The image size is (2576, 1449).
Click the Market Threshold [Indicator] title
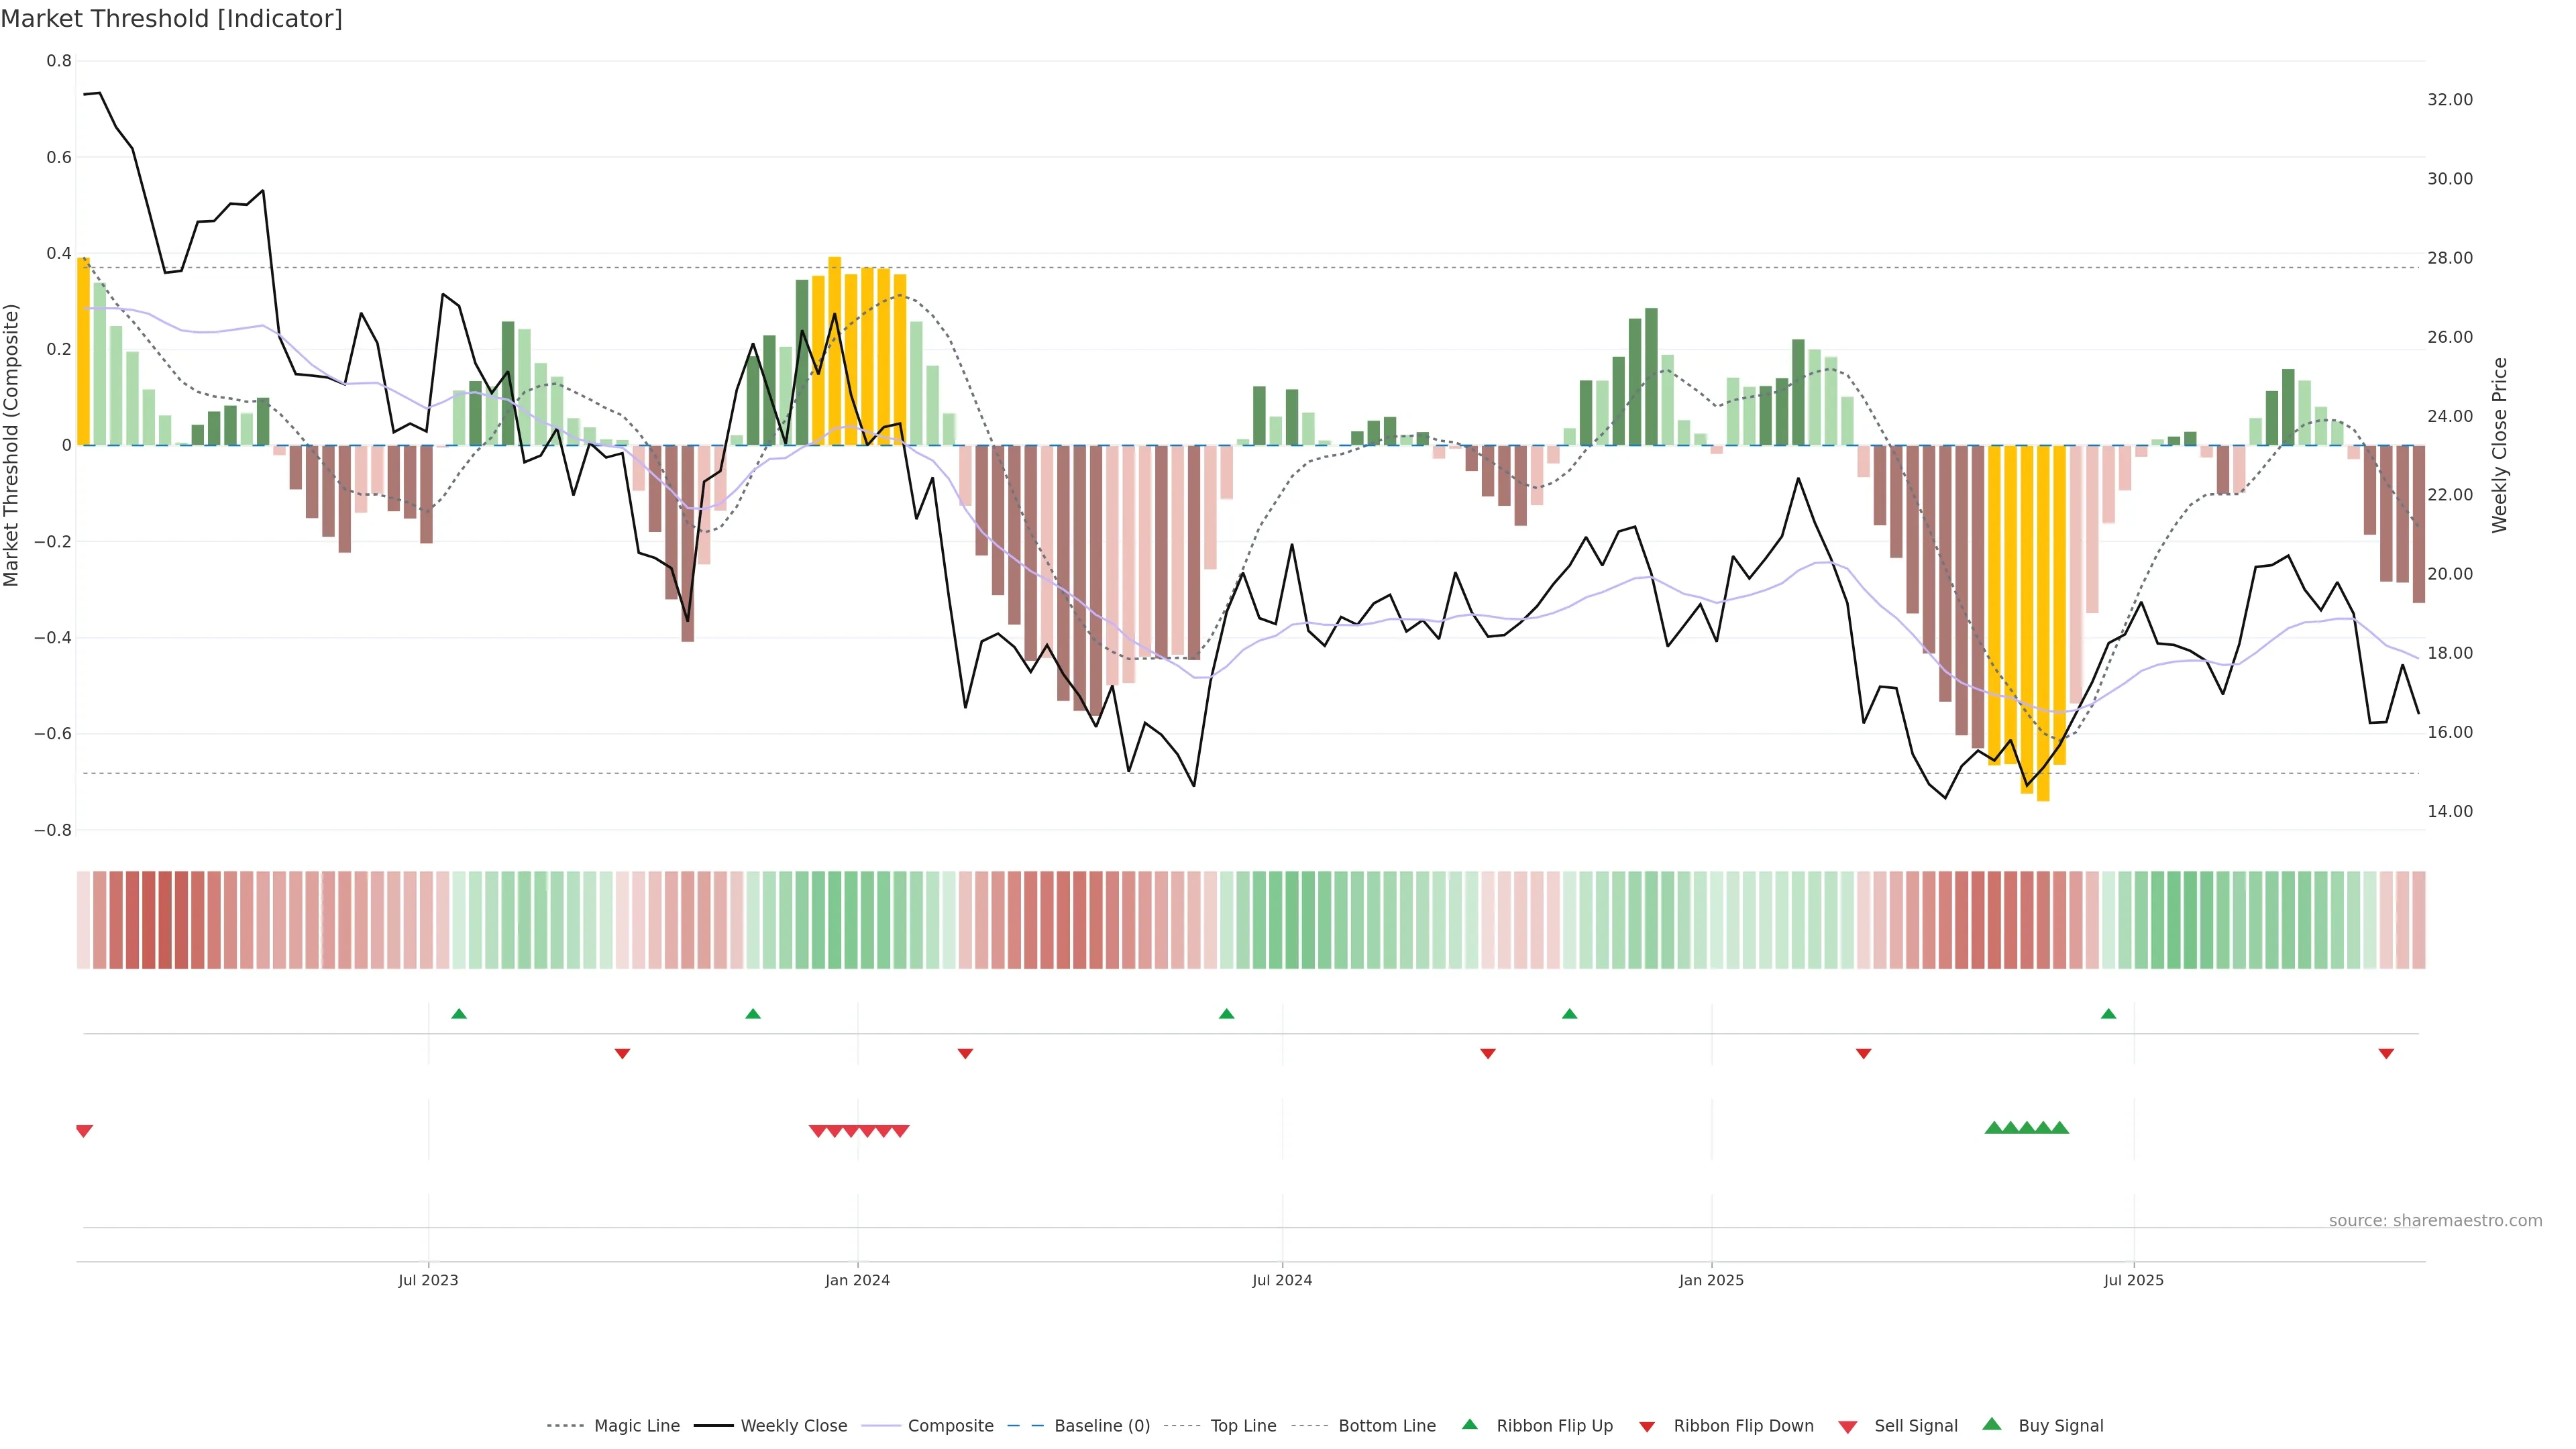171,19
